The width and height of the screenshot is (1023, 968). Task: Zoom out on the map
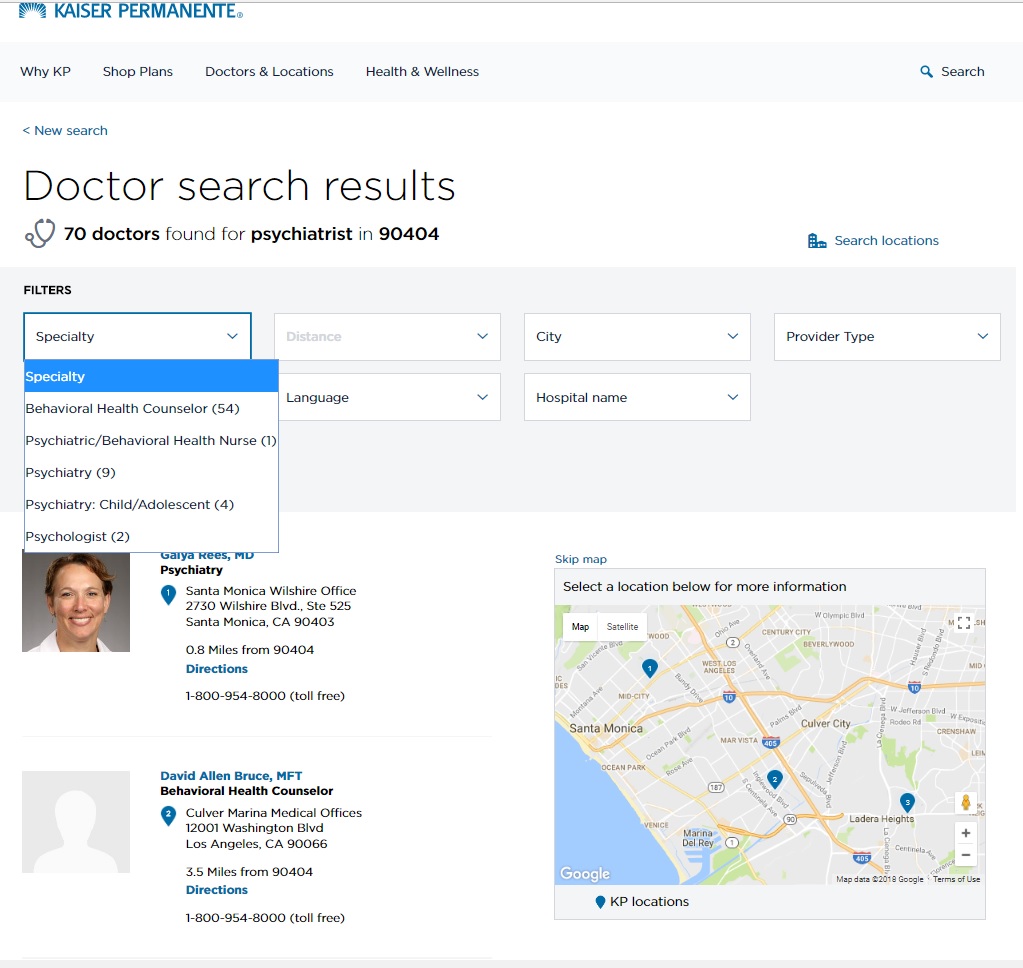pyautogui.click(x=966, y=855)
